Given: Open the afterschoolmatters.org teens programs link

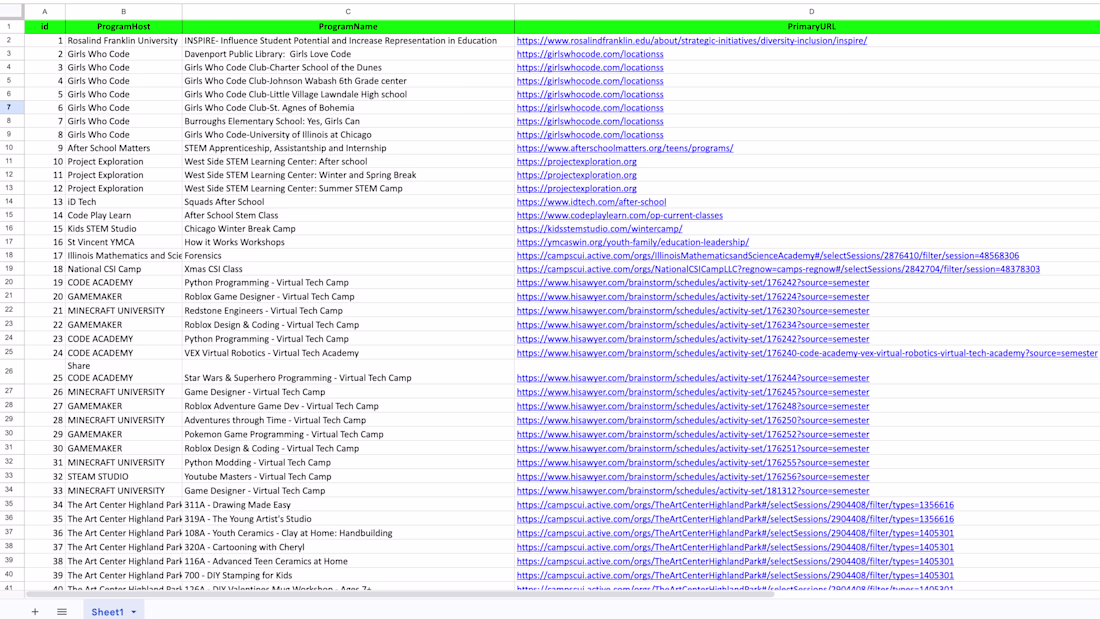Looking at the screenshot, I should 625,148.
